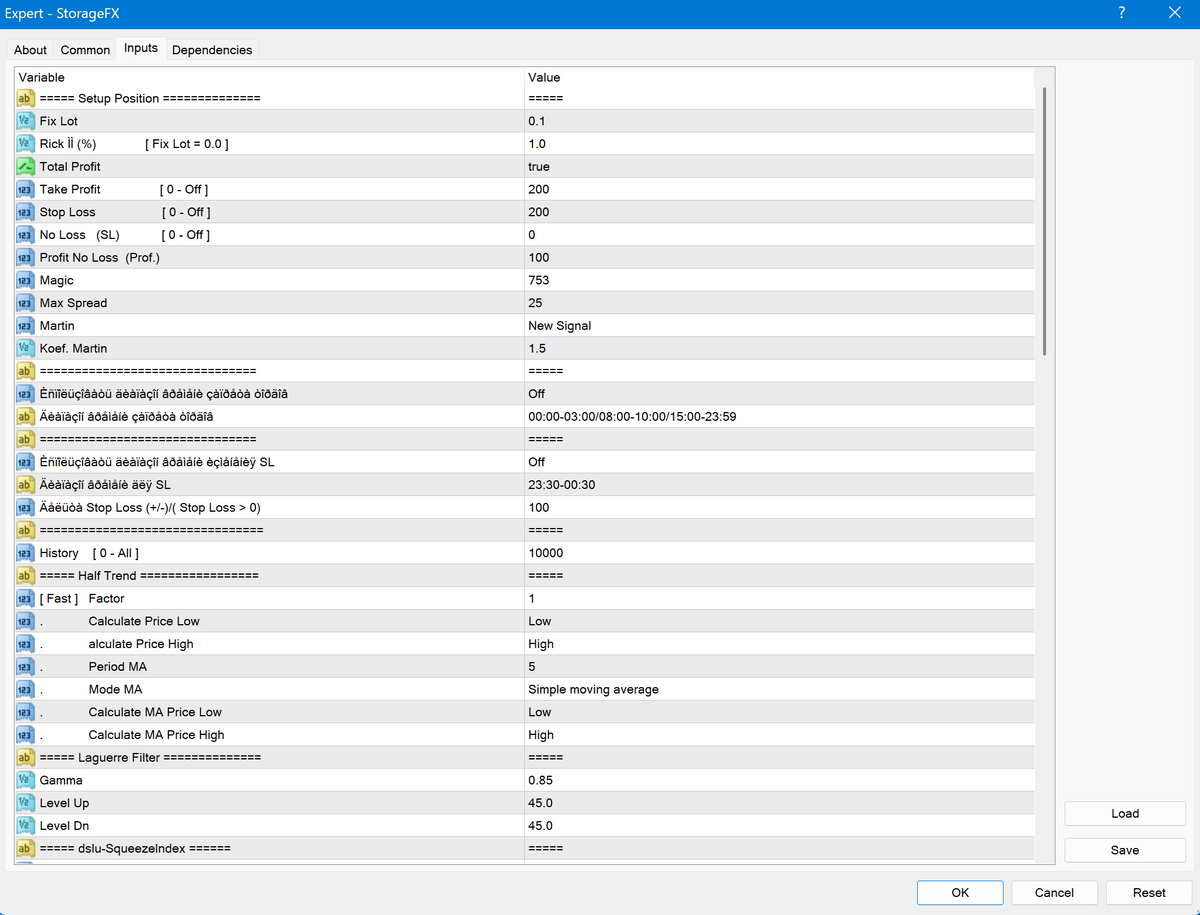Switch to the Common tab
Image resolution: width=1200 pixels, height=915 pixels.
(x=85, y=50)
